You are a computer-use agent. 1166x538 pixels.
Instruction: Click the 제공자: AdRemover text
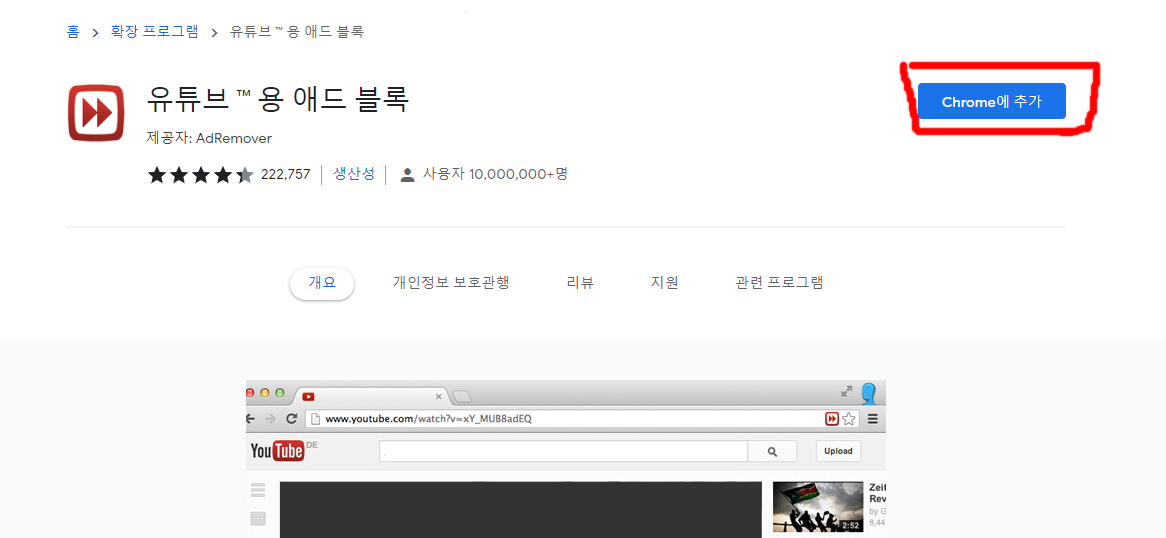[210, 138]
